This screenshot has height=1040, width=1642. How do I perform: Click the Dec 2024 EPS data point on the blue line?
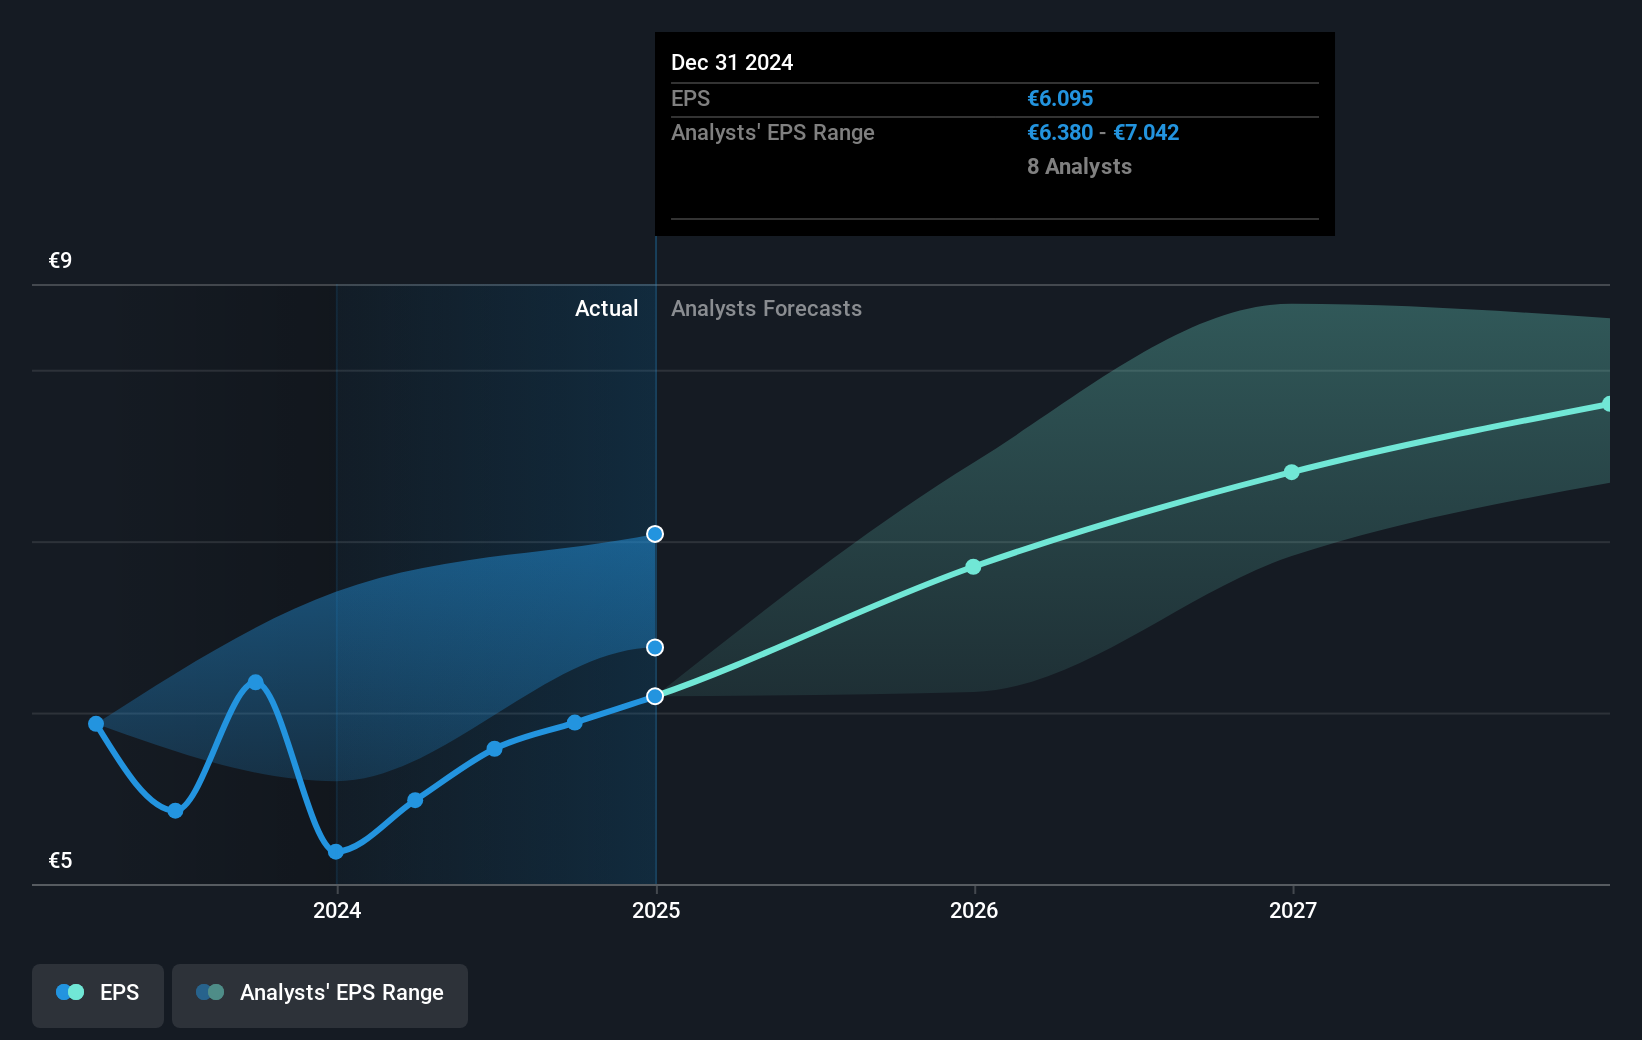(x=655, y=696)
